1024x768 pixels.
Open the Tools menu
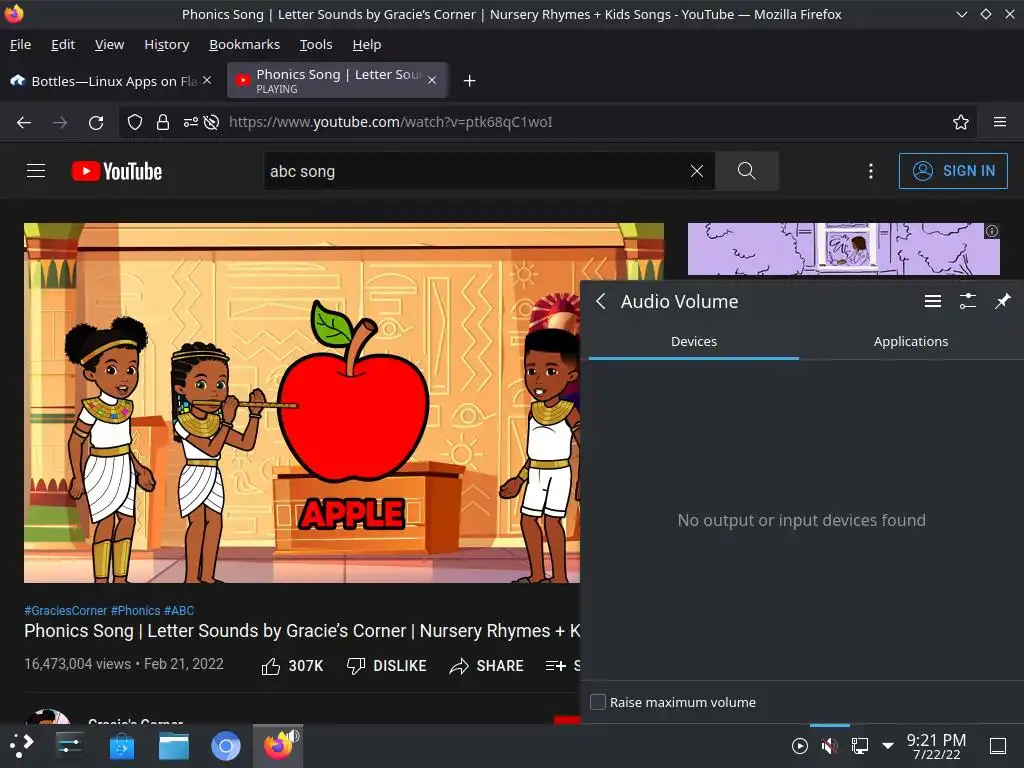(x=316, y=44)
